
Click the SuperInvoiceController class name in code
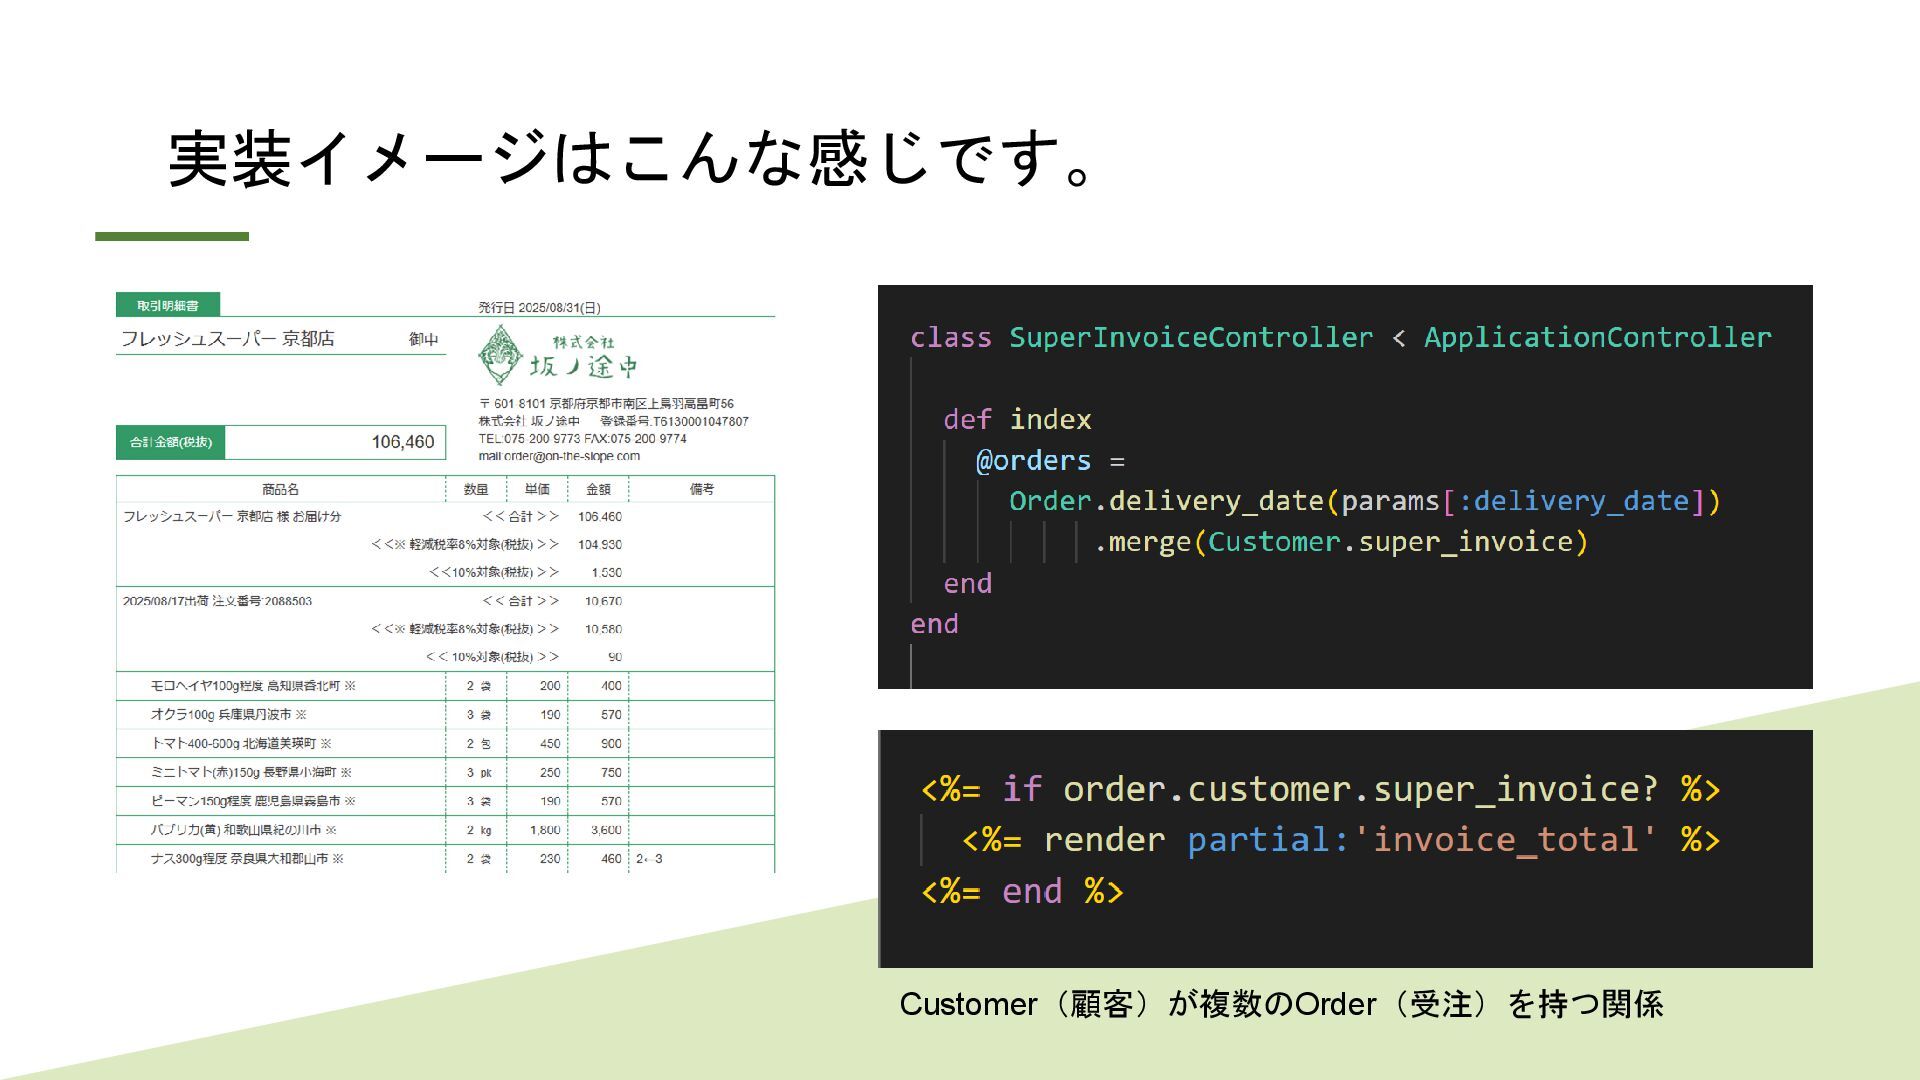tap(1190, 338)
